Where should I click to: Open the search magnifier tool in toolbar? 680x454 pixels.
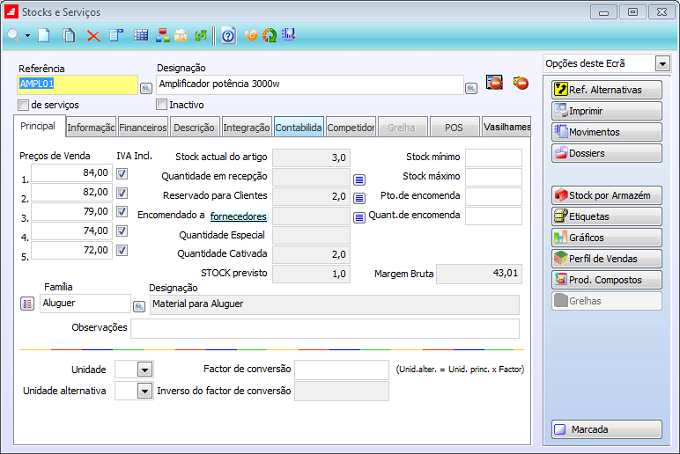click(x=14, y=35)
